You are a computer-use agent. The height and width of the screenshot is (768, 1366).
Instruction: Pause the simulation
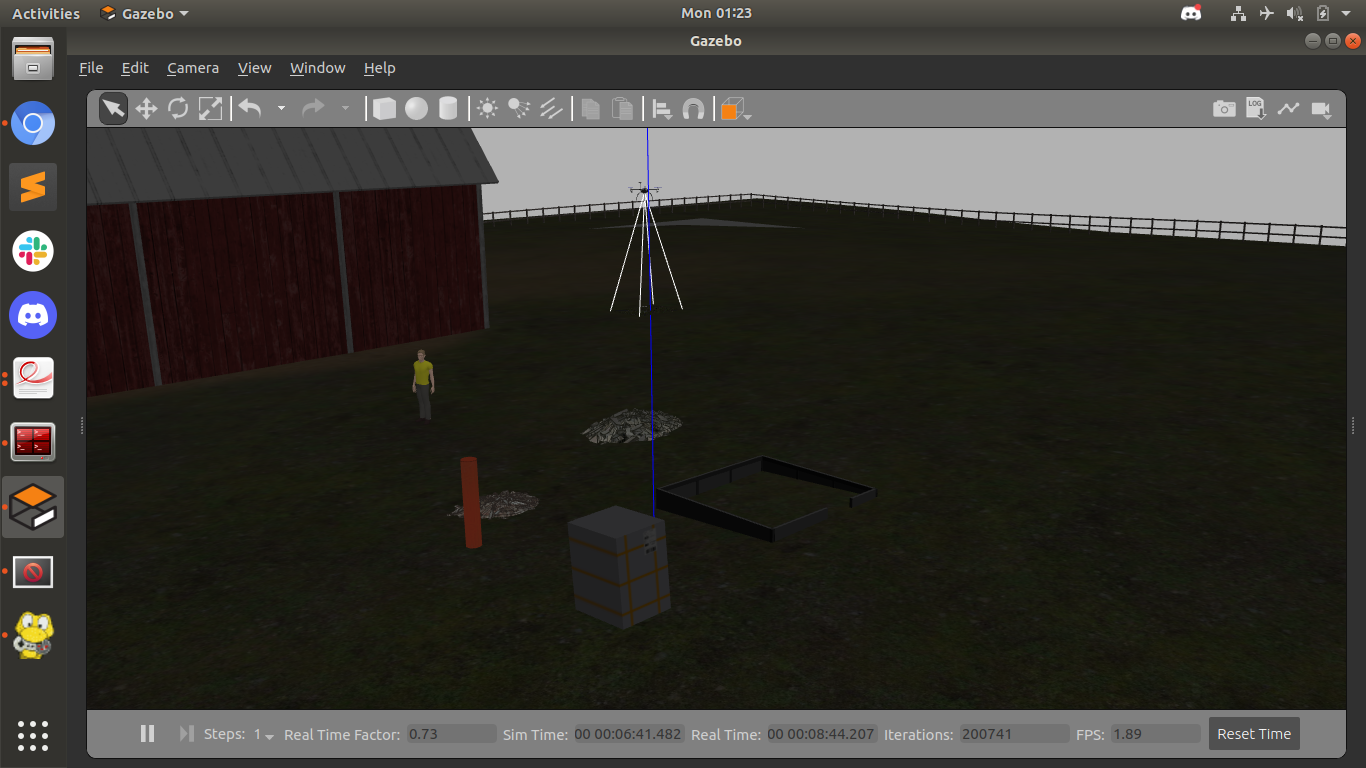147,734
